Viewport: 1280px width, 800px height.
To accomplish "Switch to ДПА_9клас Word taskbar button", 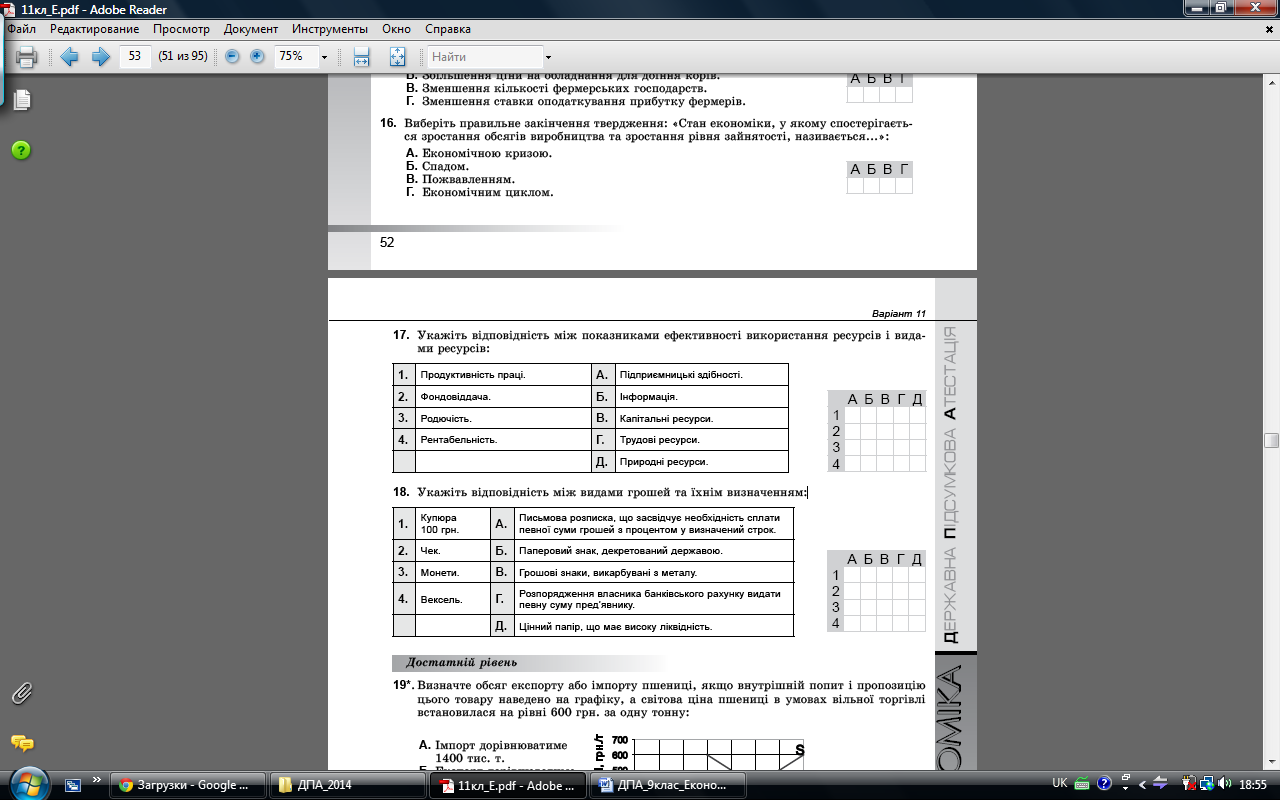I will point(667,785).
